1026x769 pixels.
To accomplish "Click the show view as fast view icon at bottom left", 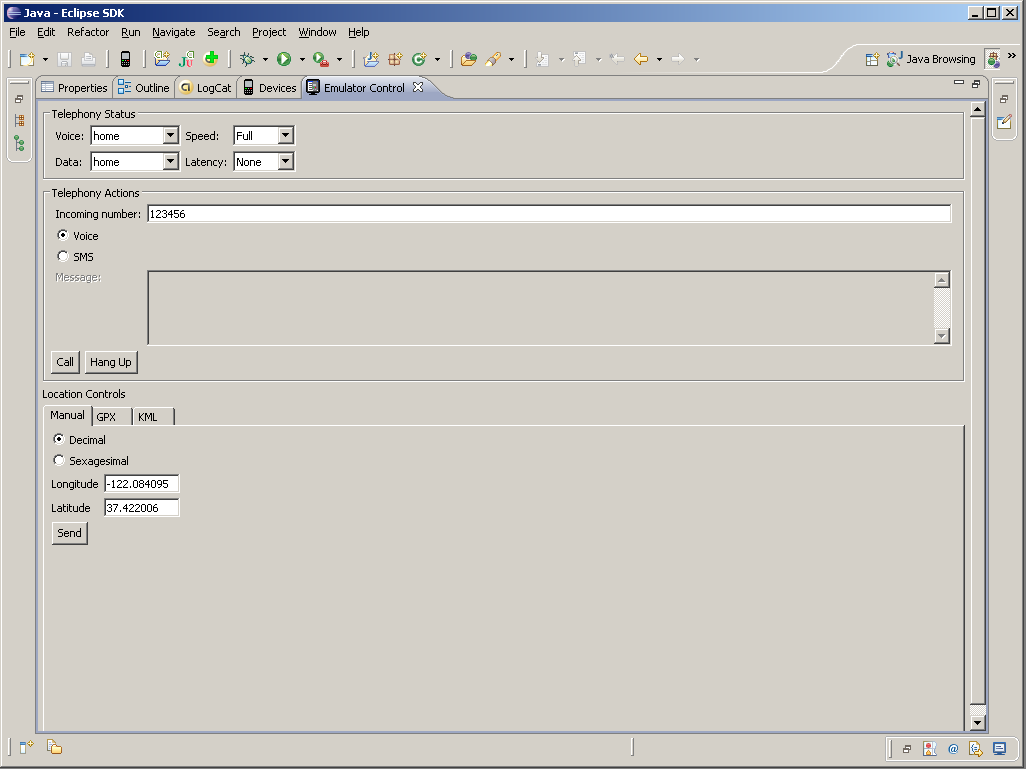I will [x=26, y=747].
